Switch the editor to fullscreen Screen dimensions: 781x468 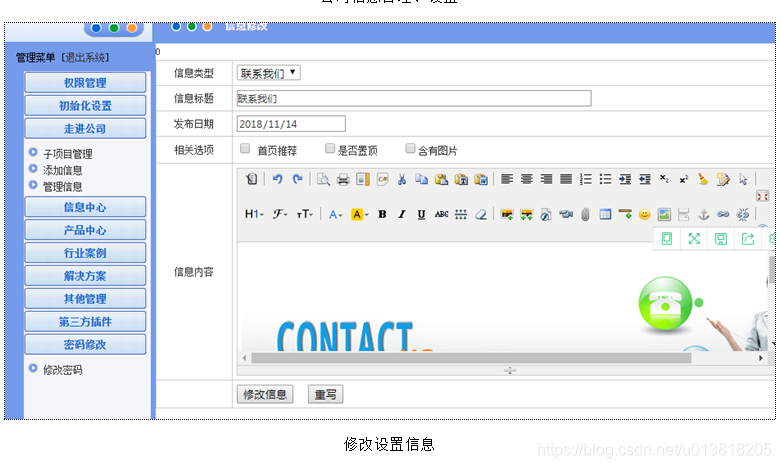(763, 196)
